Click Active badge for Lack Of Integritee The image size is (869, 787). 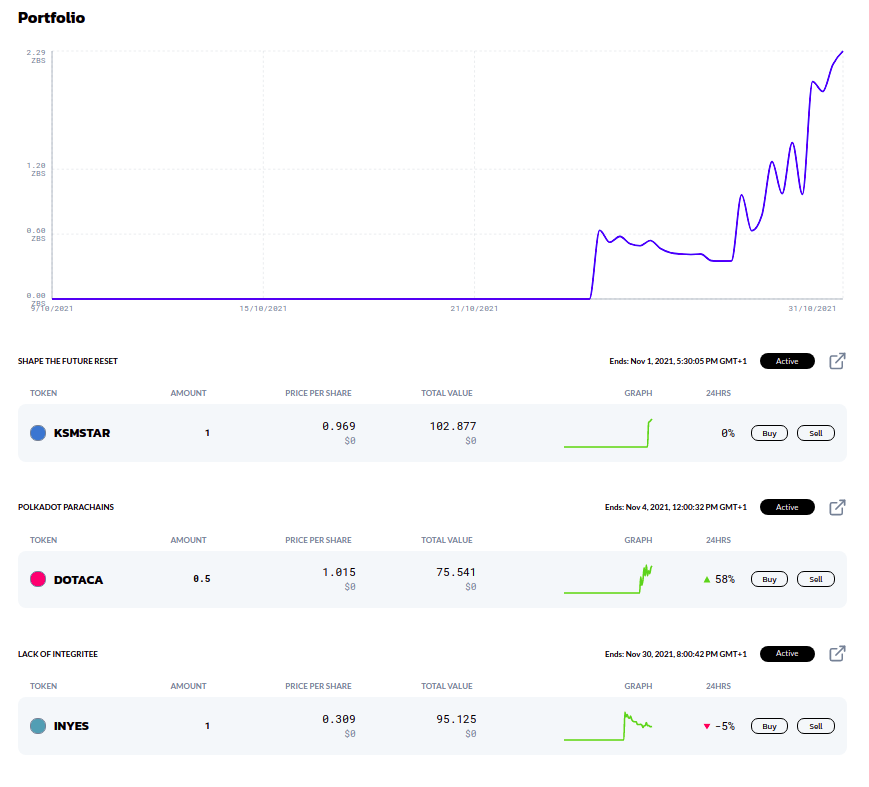(787, 653)
